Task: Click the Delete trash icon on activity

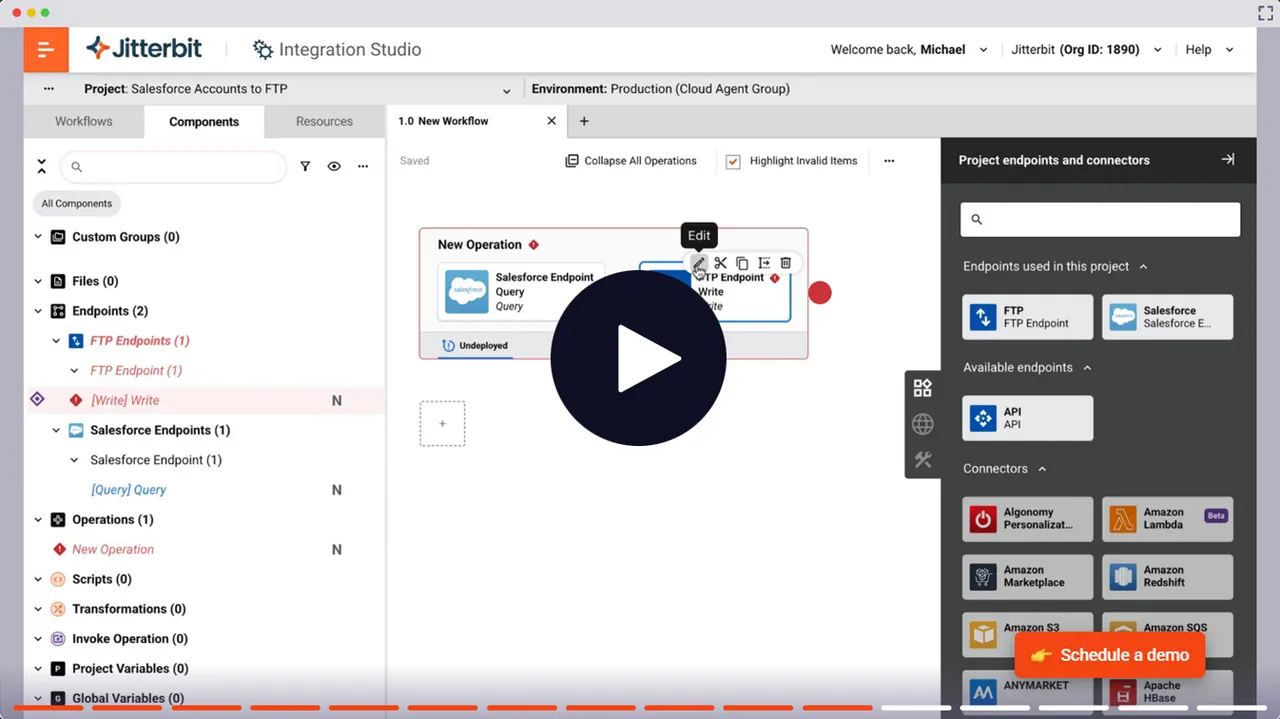Action: click(x=786, y=263)
